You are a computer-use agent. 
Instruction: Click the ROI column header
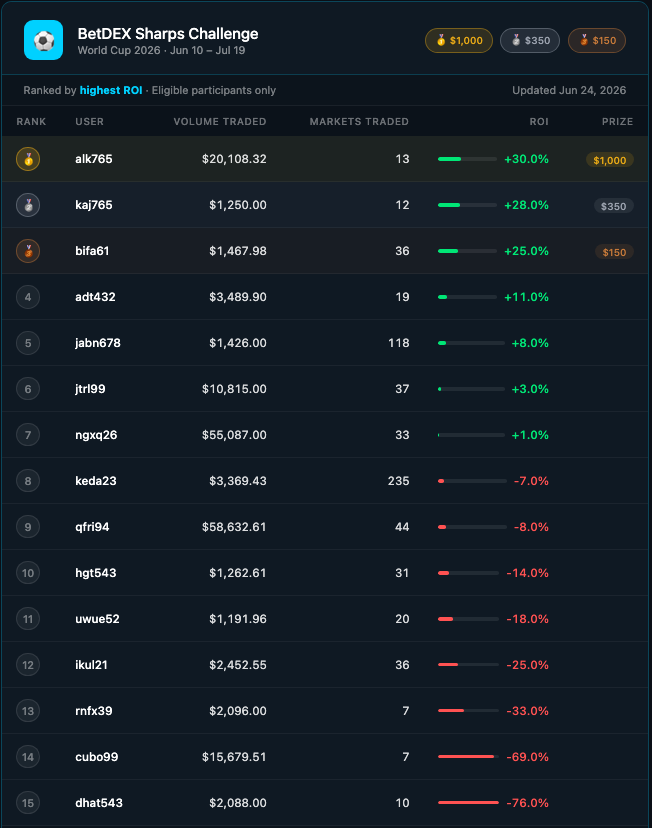[539, 121]
